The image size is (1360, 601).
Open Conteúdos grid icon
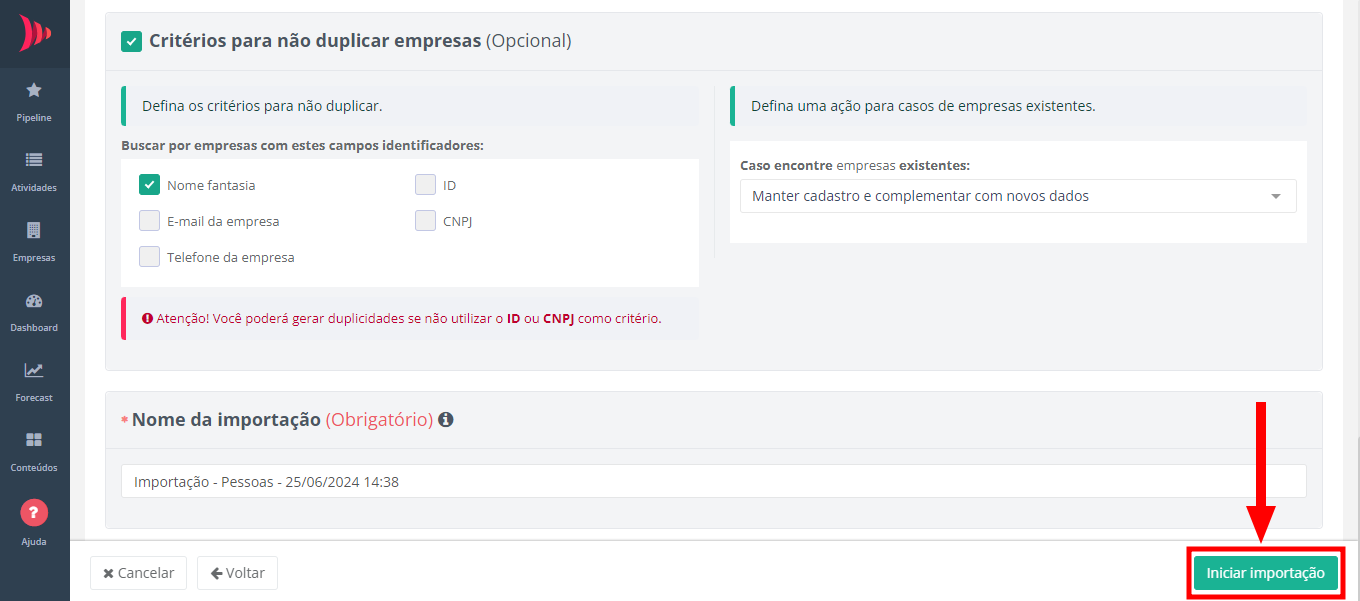pos(34,440)
